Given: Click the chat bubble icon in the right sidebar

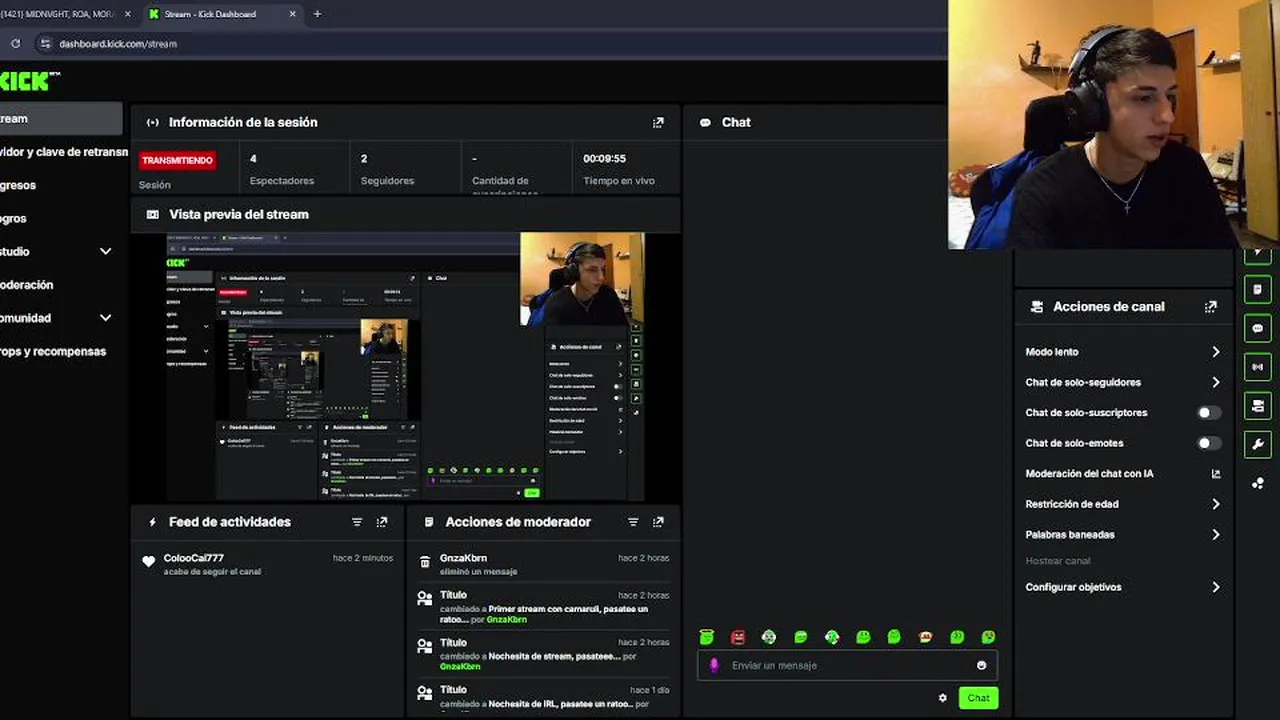Looking at the screenshot, I should (1257, 328).
